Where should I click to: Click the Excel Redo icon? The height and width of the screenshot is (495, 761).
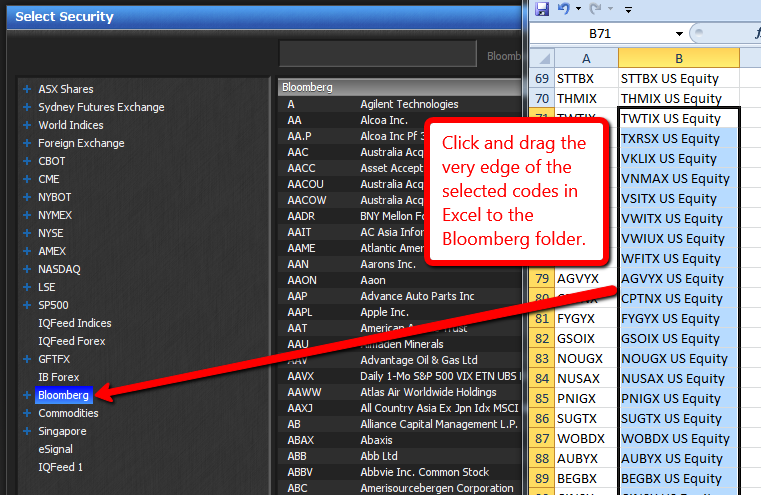596,9
